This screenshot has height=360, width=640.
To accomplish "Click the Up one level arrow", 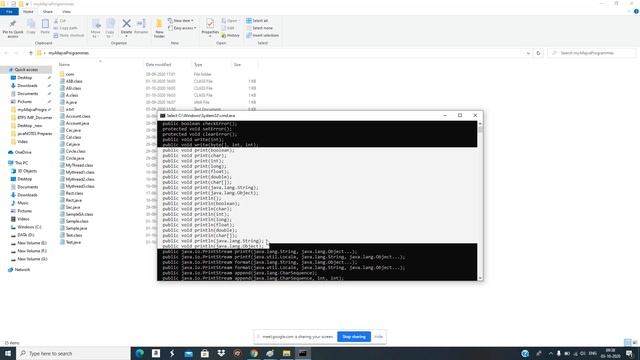I will pos(31,53).
